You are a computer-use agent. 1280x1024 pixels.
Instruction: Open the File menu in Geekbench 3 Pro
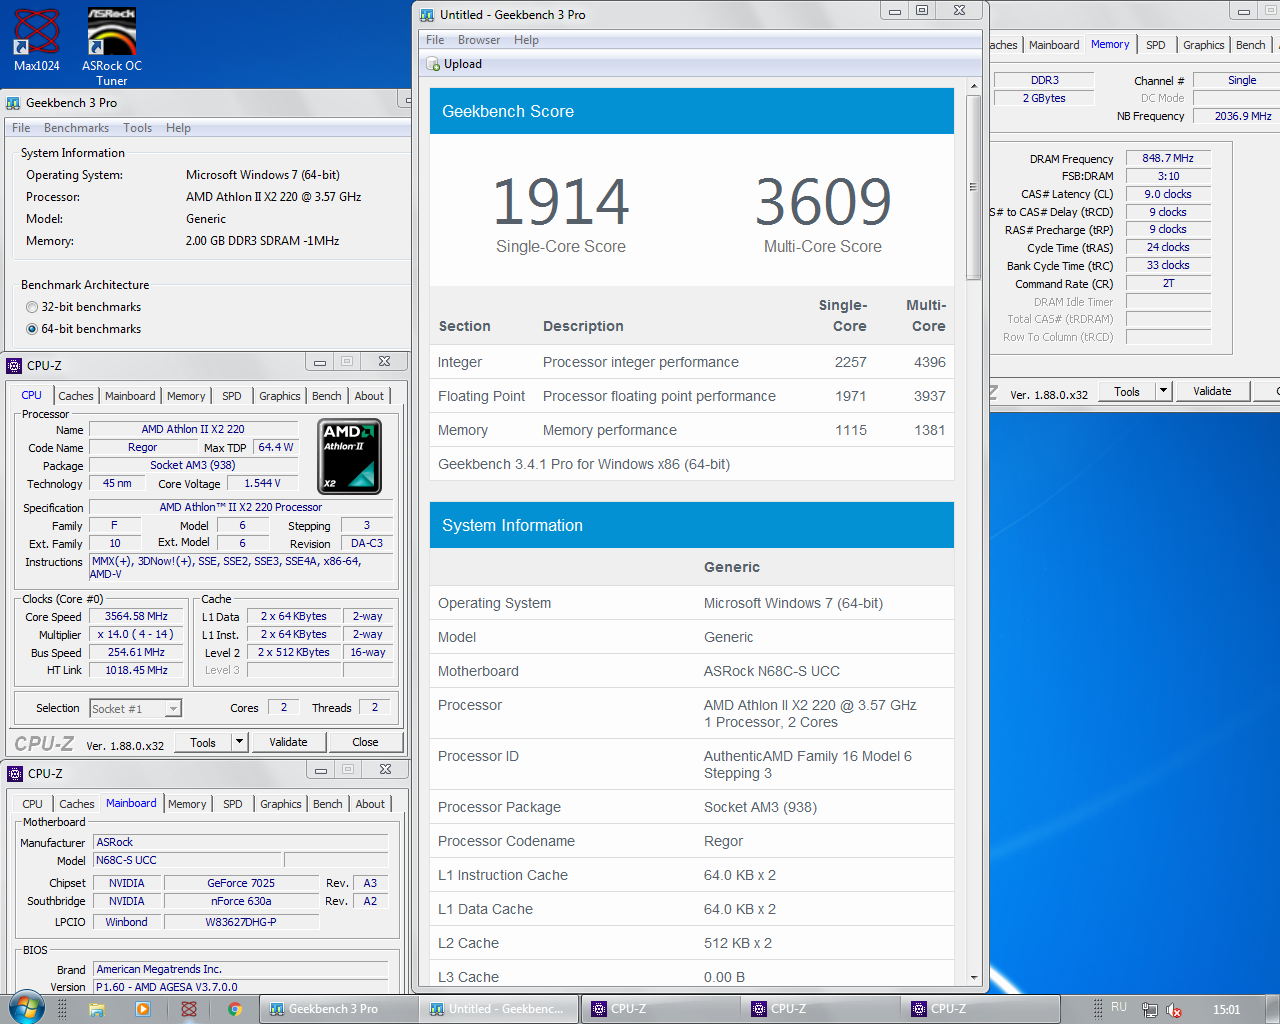[x=21, y=128]
